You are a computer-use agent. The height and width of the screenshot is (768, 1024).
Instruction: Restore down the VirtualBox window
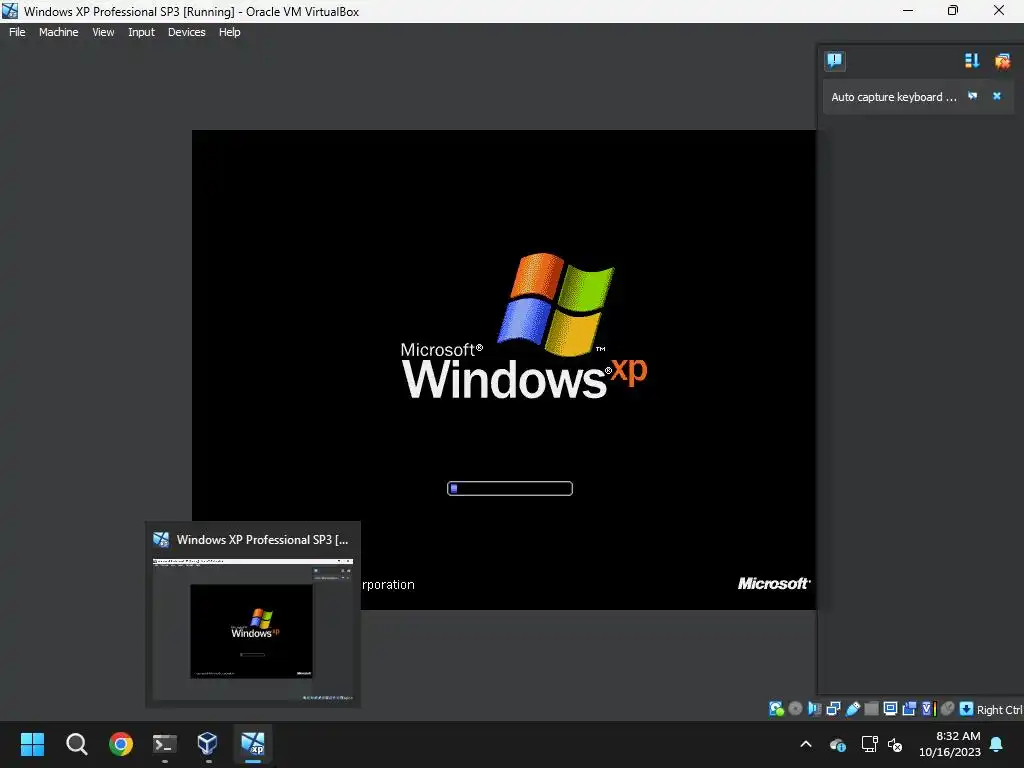[x=953, y=10]
